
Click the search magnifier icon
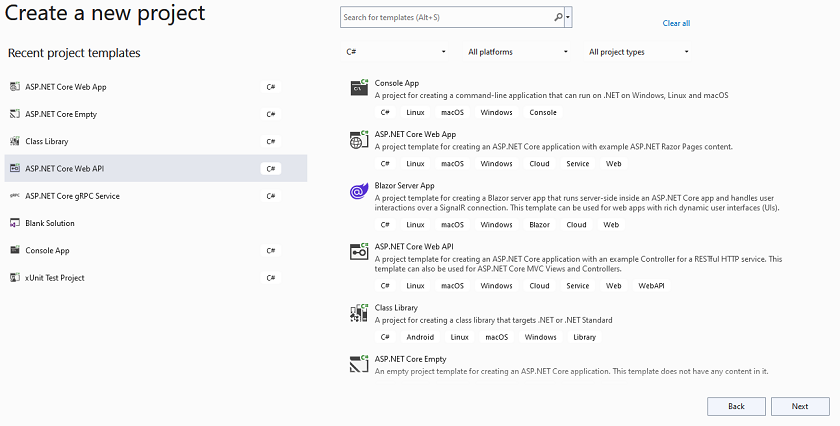pos(558,17)
